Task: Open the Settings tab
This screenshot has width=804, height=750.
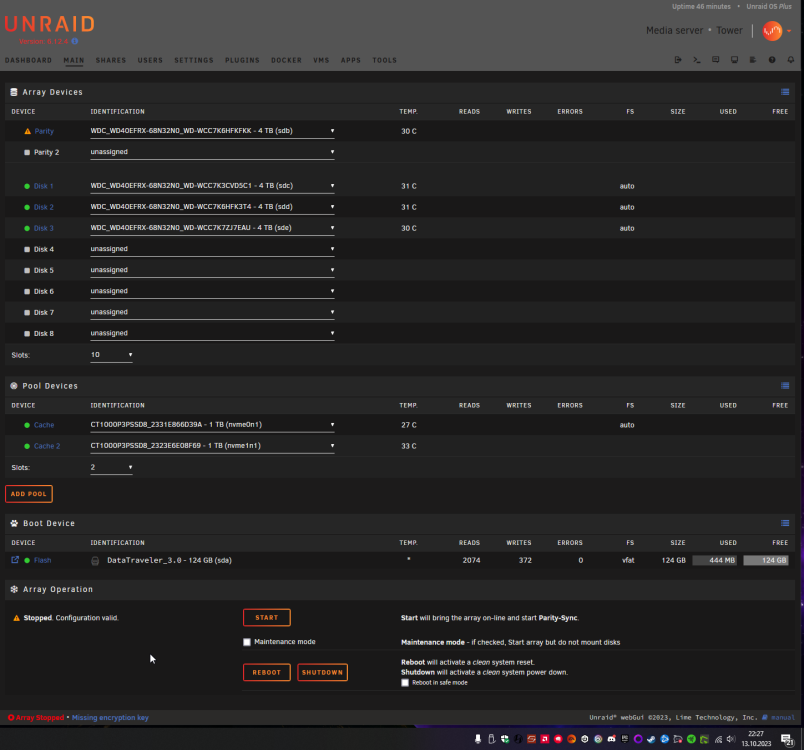Action: (x=193, y=60)
